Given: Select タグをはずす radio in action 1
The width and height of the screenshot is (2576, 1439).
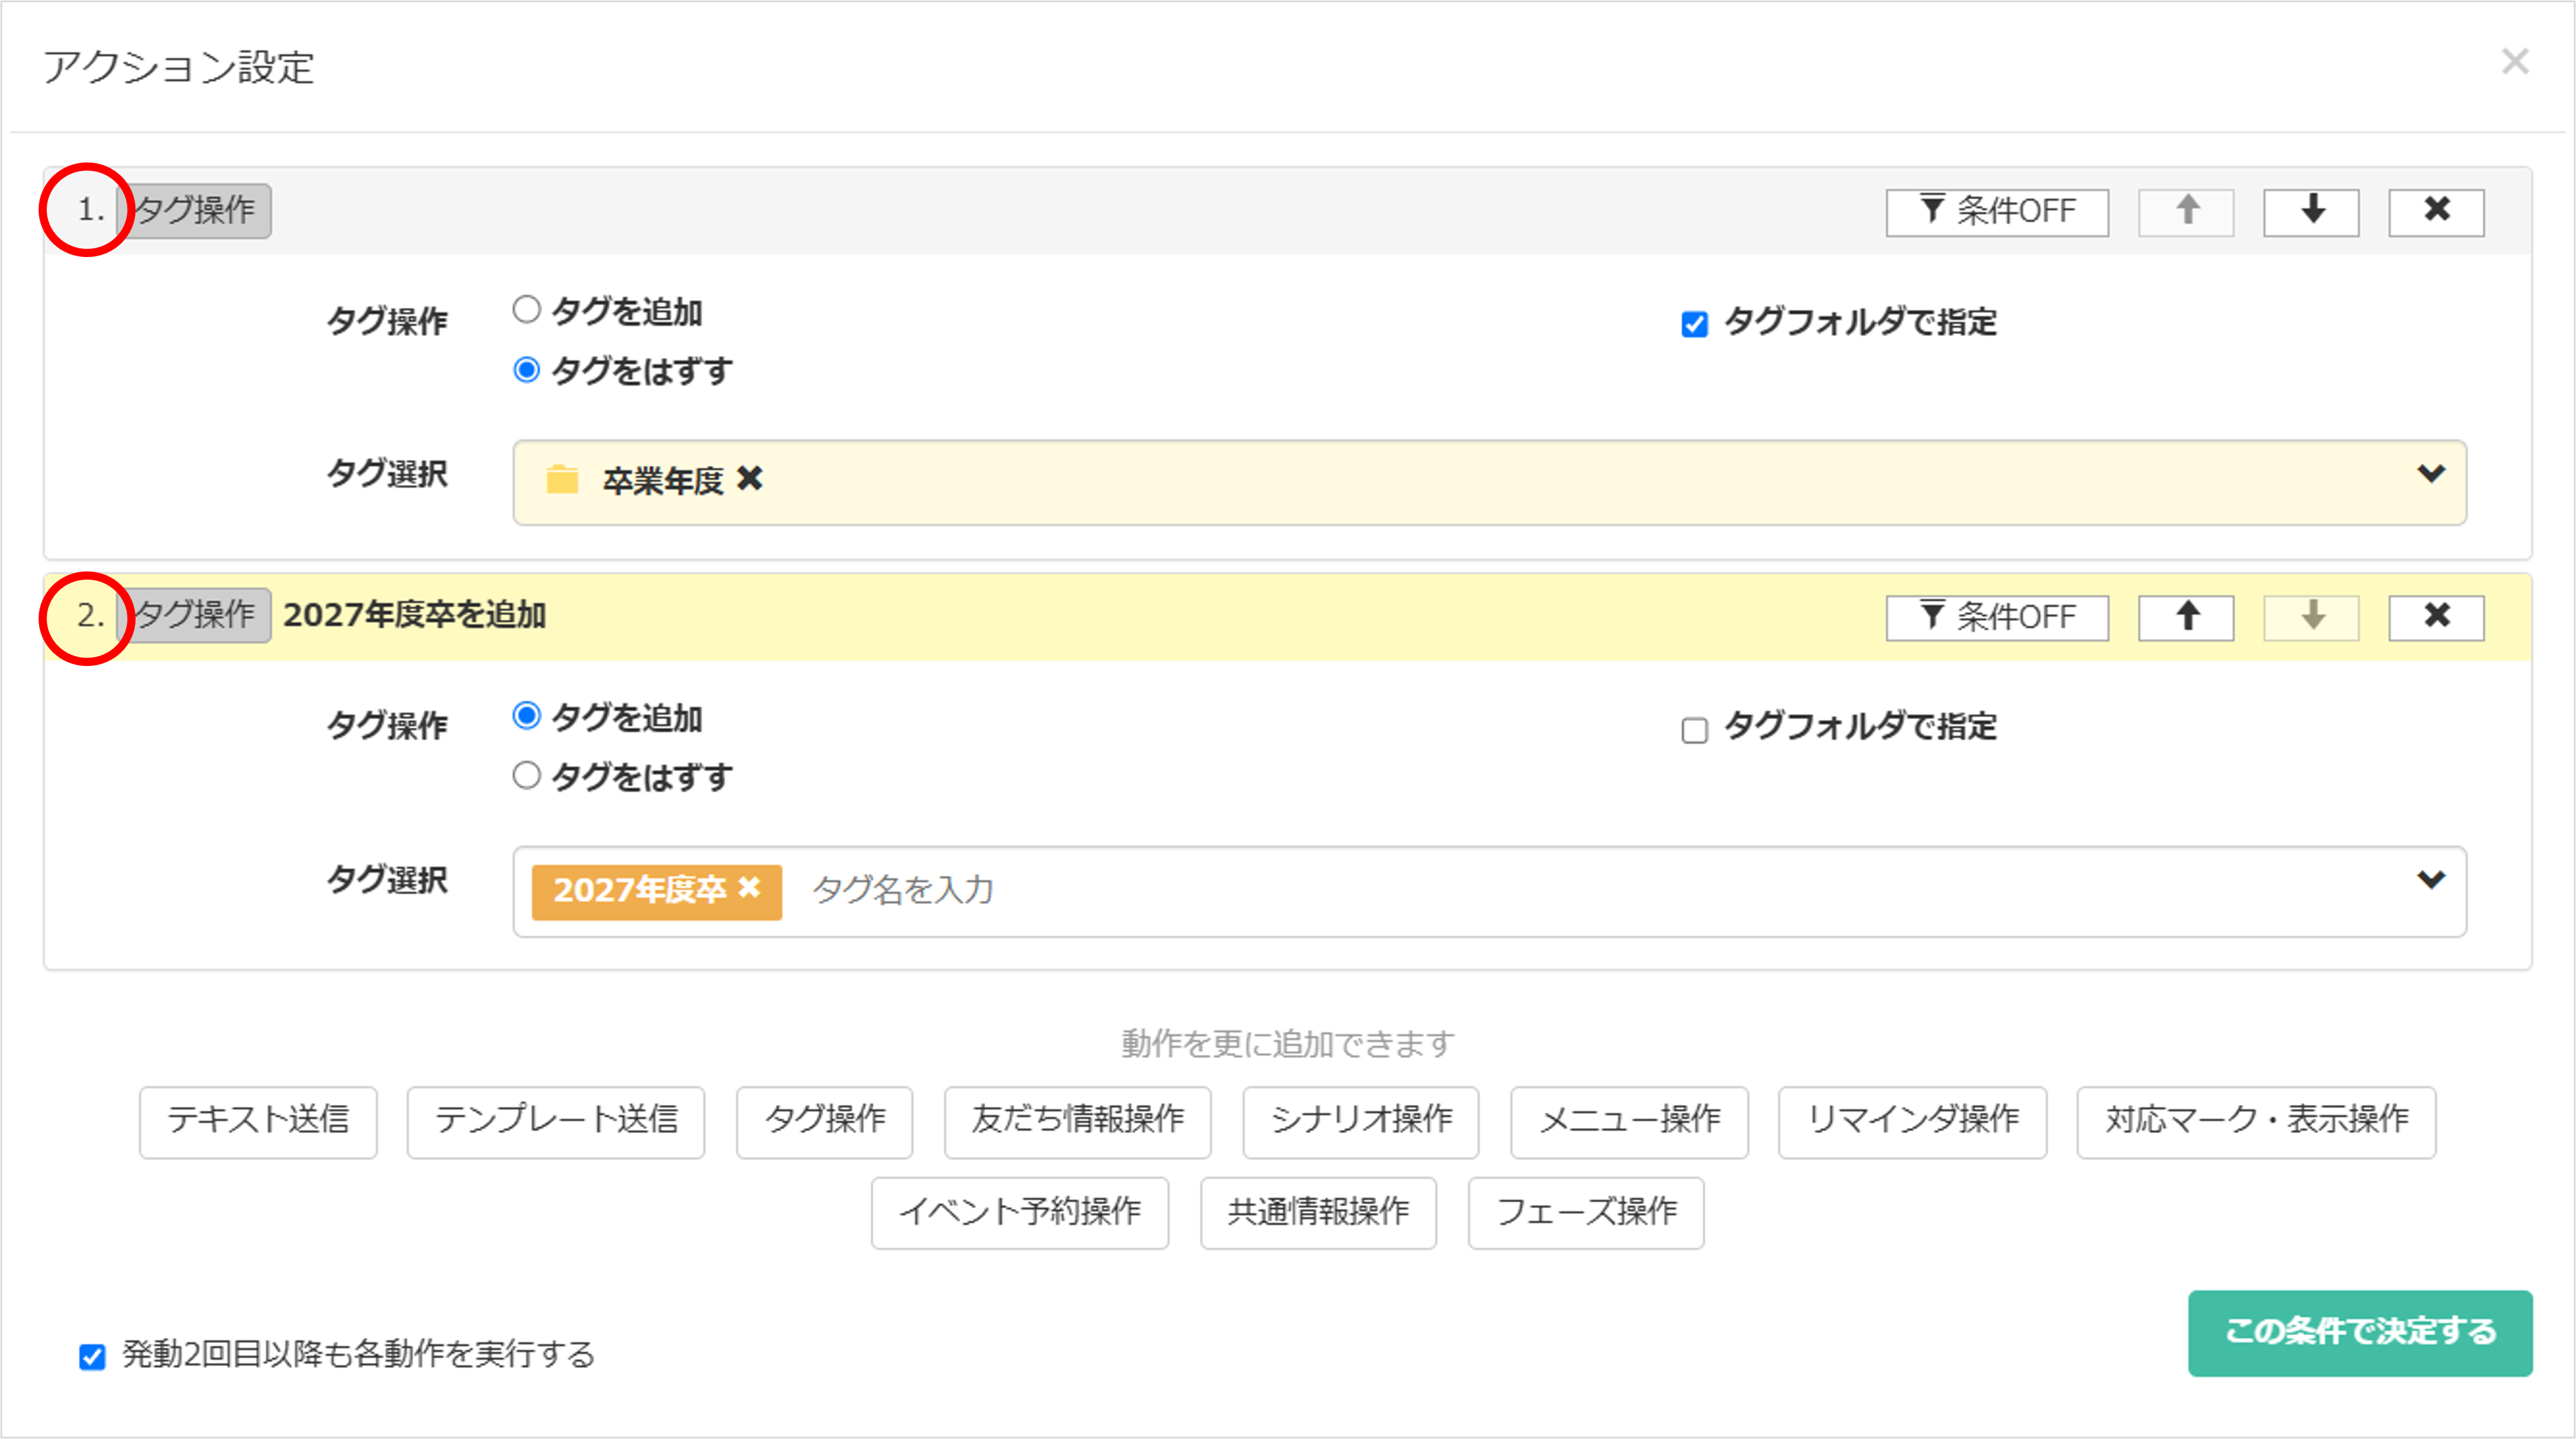Looking at the screenshot, I should pyautogui.click(x=527, y=370).
